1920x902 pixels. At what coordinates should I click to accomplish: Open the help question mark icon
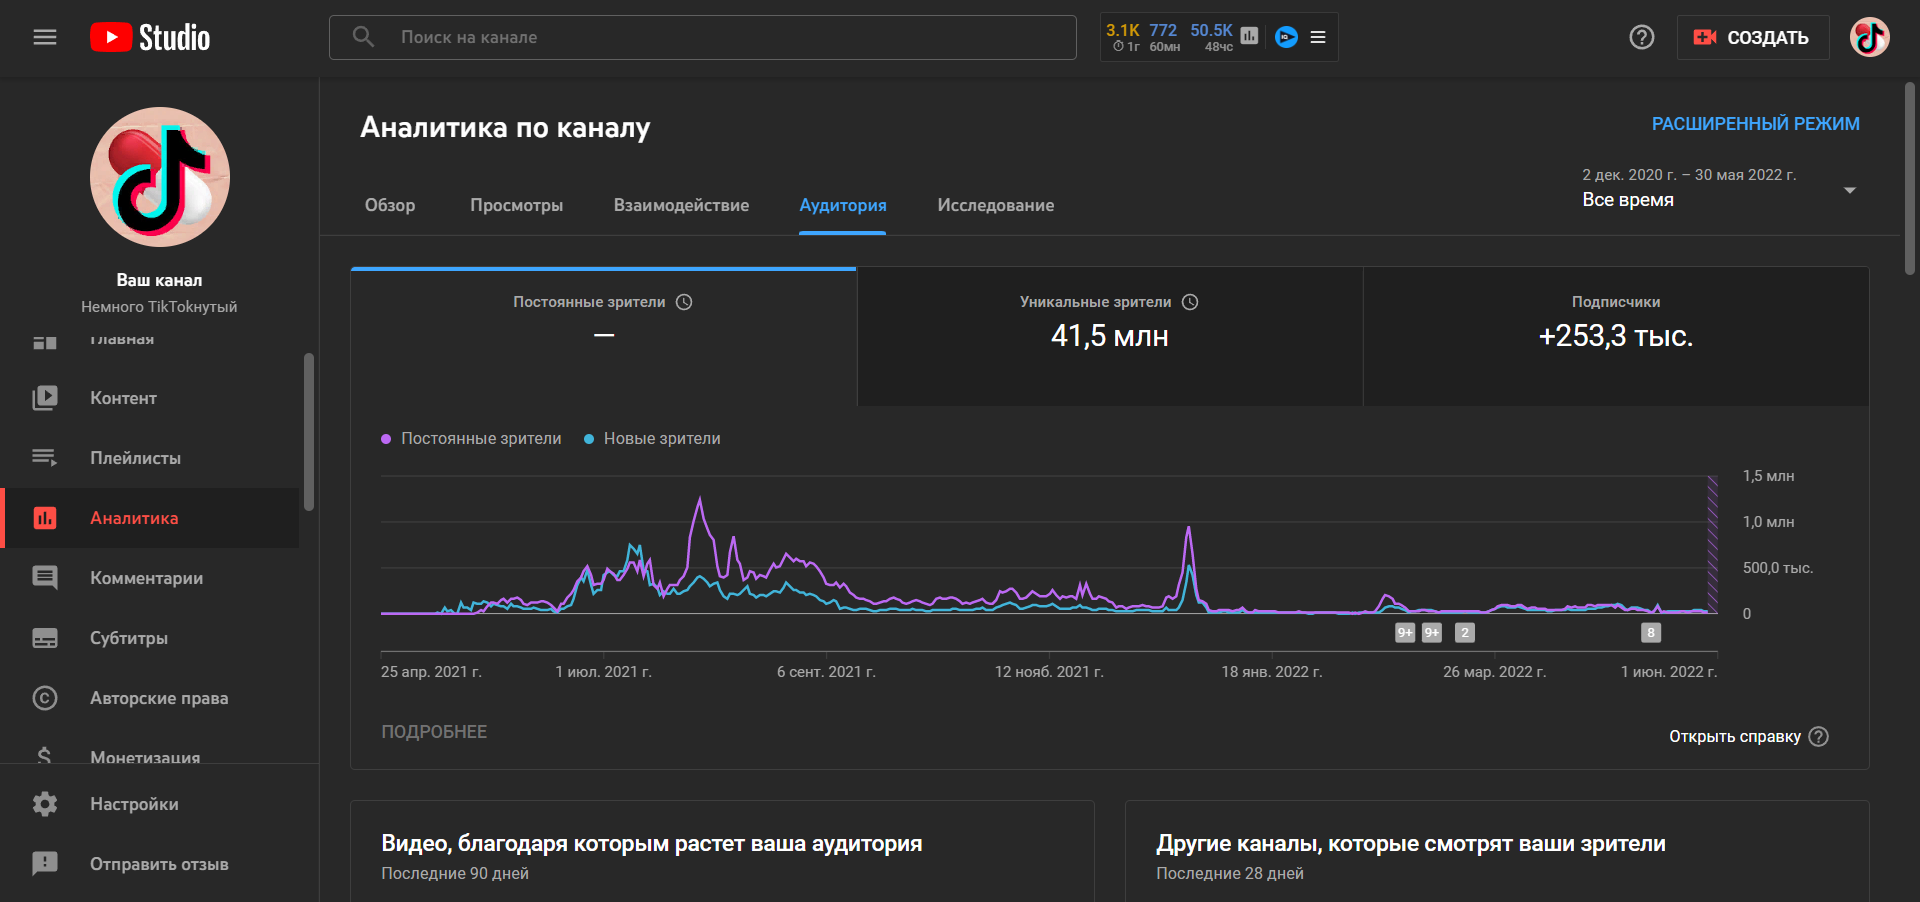coord(1641,37)
